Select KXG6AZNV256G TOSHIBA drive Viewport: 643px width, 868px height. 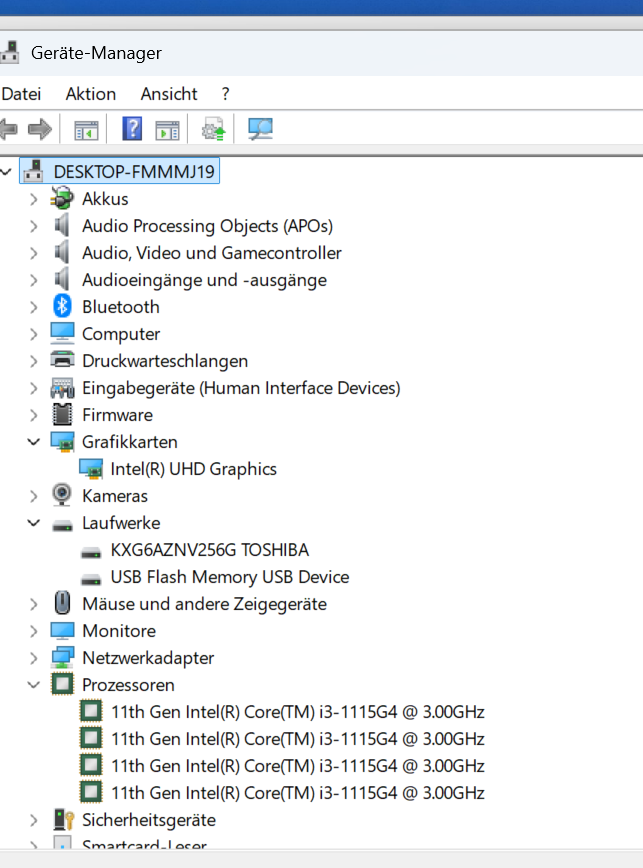(210, 550)
